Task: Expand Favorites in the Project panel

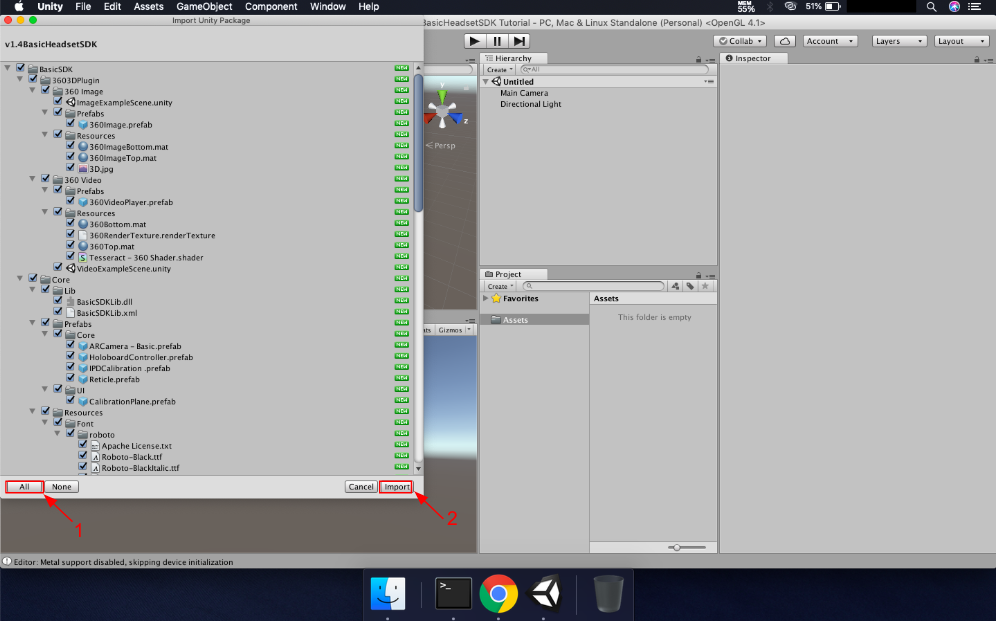Action: point(486,298)
